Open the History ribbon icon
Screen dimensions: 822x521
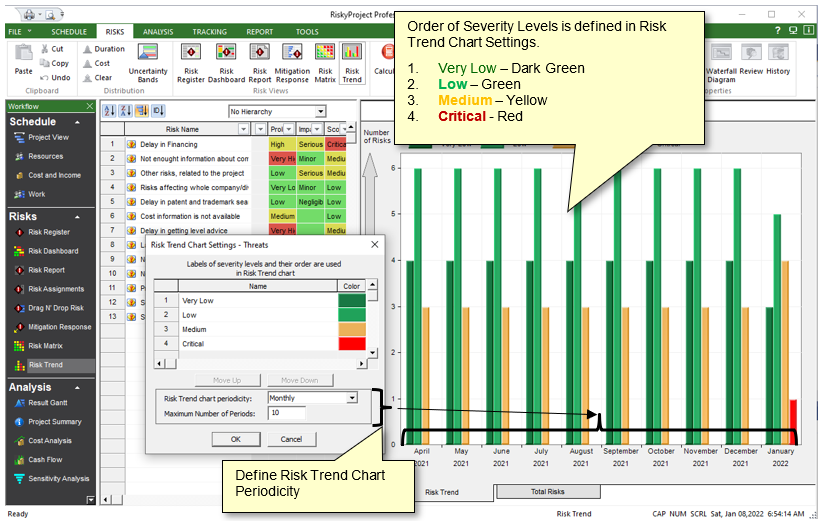click(x=778, y=60)
